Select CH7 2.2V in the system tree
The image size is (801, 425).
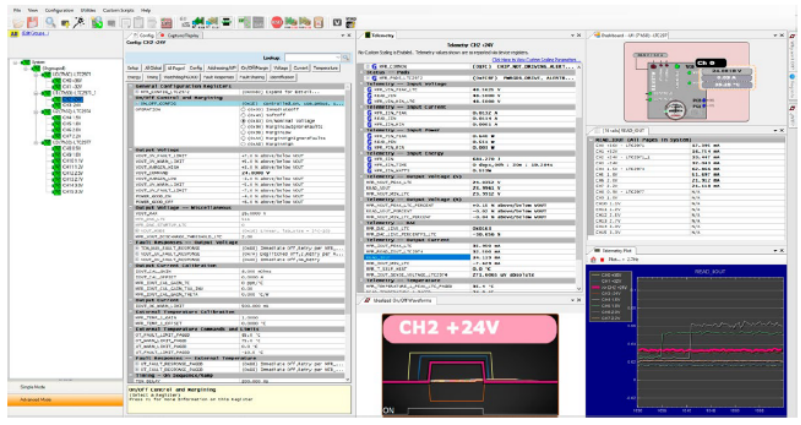[71, 136]
